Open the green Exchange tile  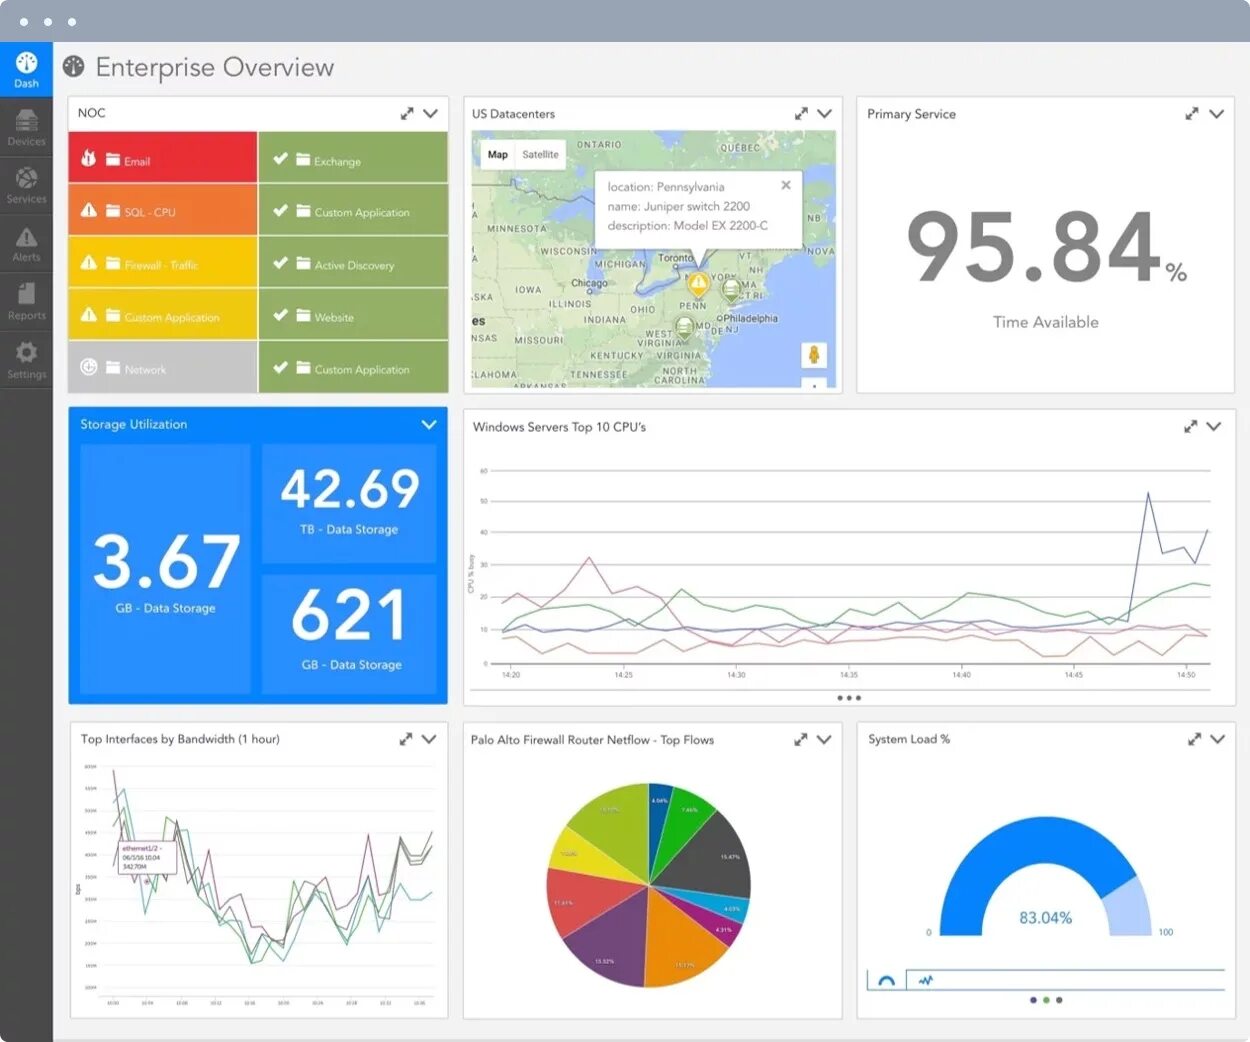[x=353, y=157]
